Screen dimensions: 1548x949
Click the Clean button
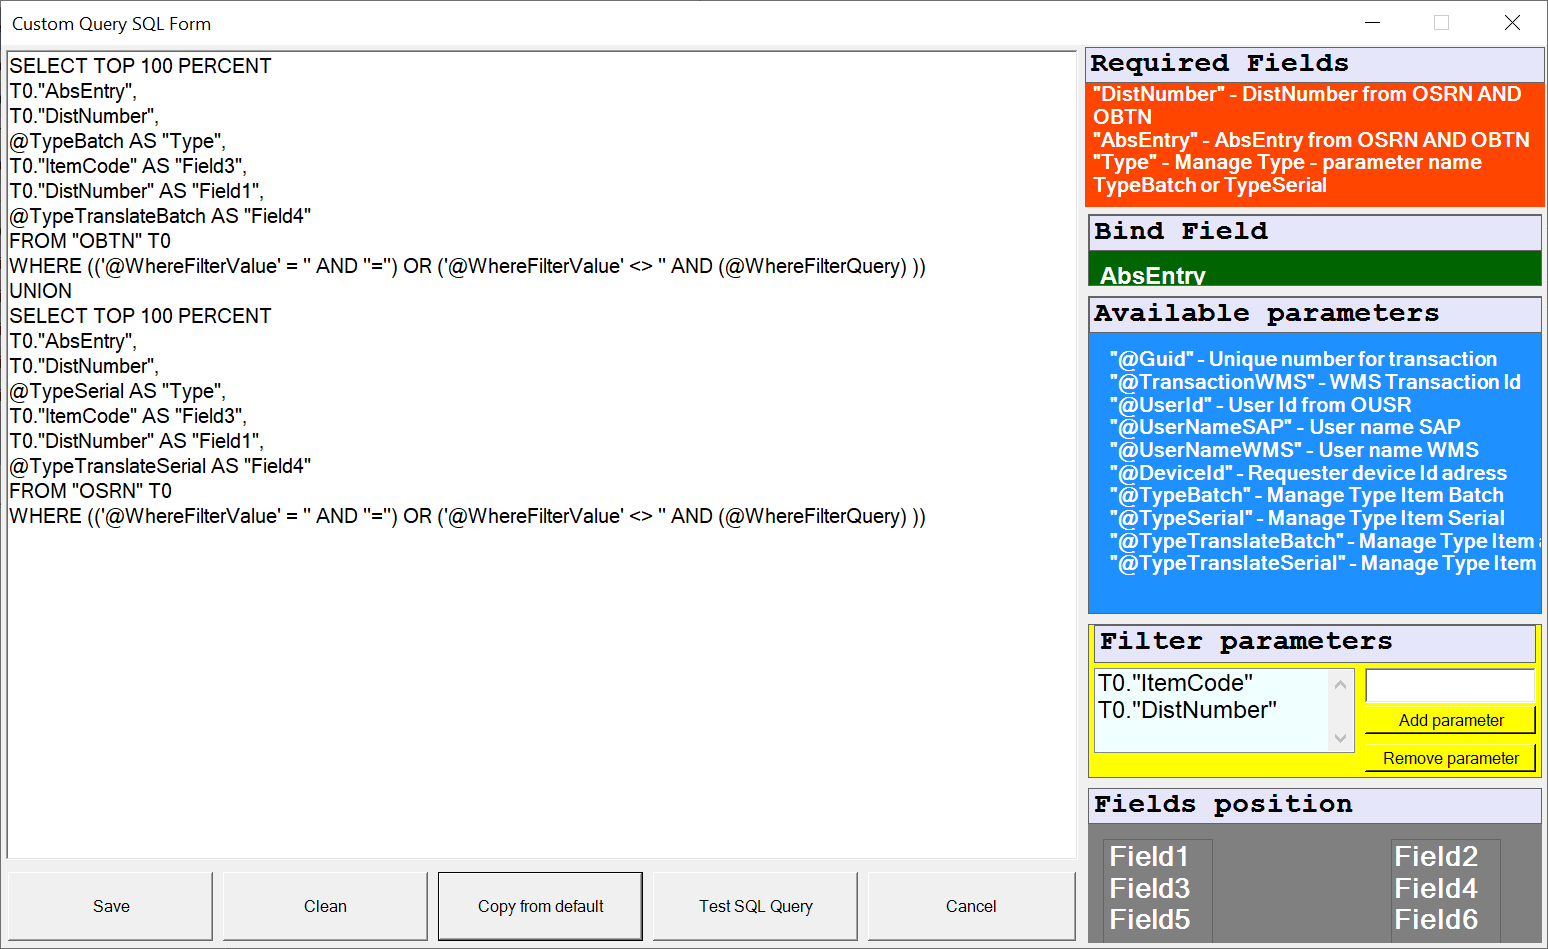click(x=324, y=906)
